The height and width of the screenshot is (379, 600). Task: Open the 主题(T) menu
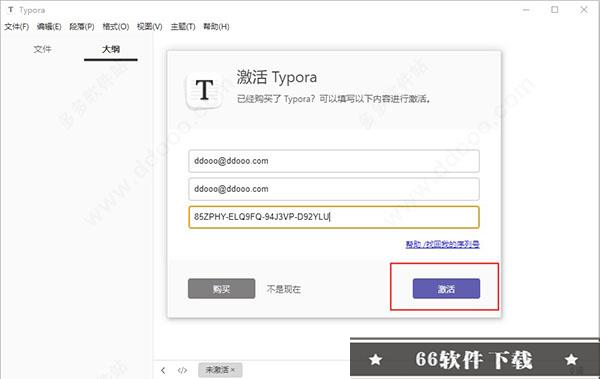pos(183,26)
